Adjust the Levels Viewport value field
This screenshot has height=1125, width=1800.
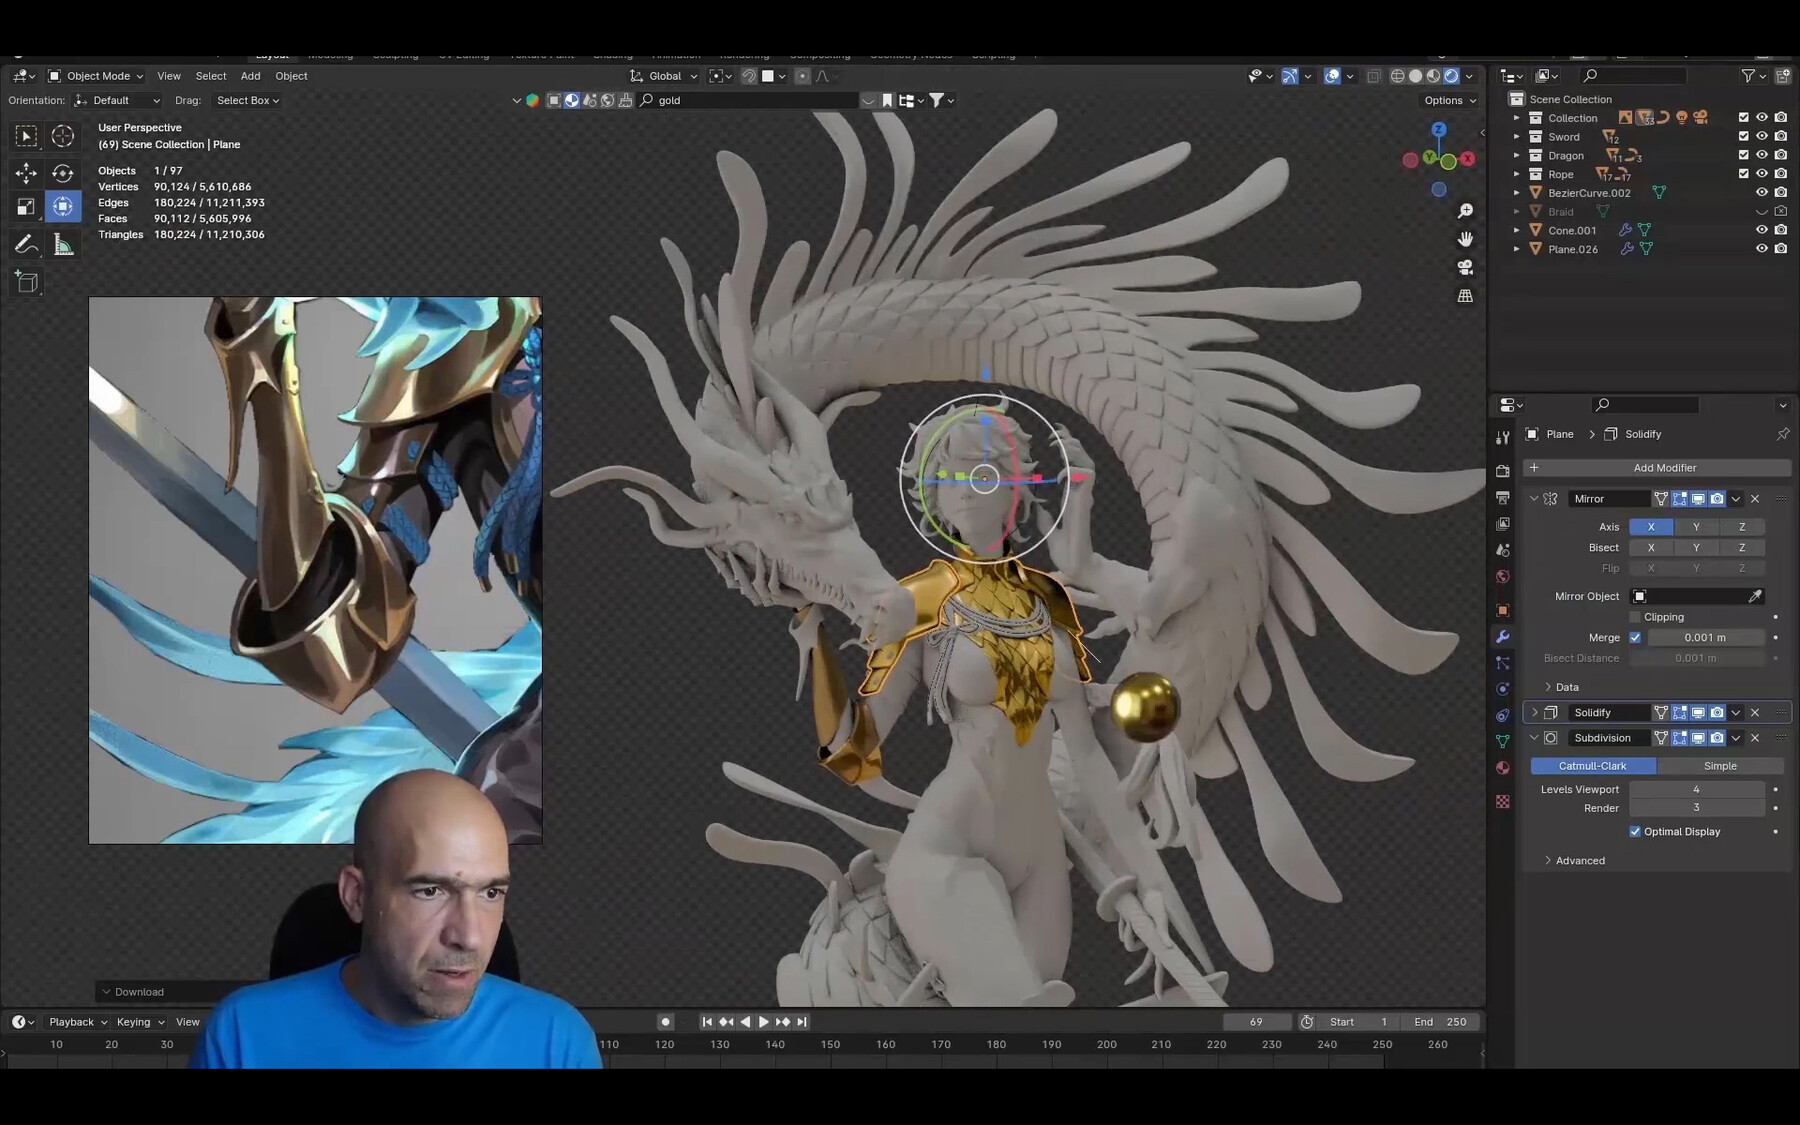point(1696,789)
